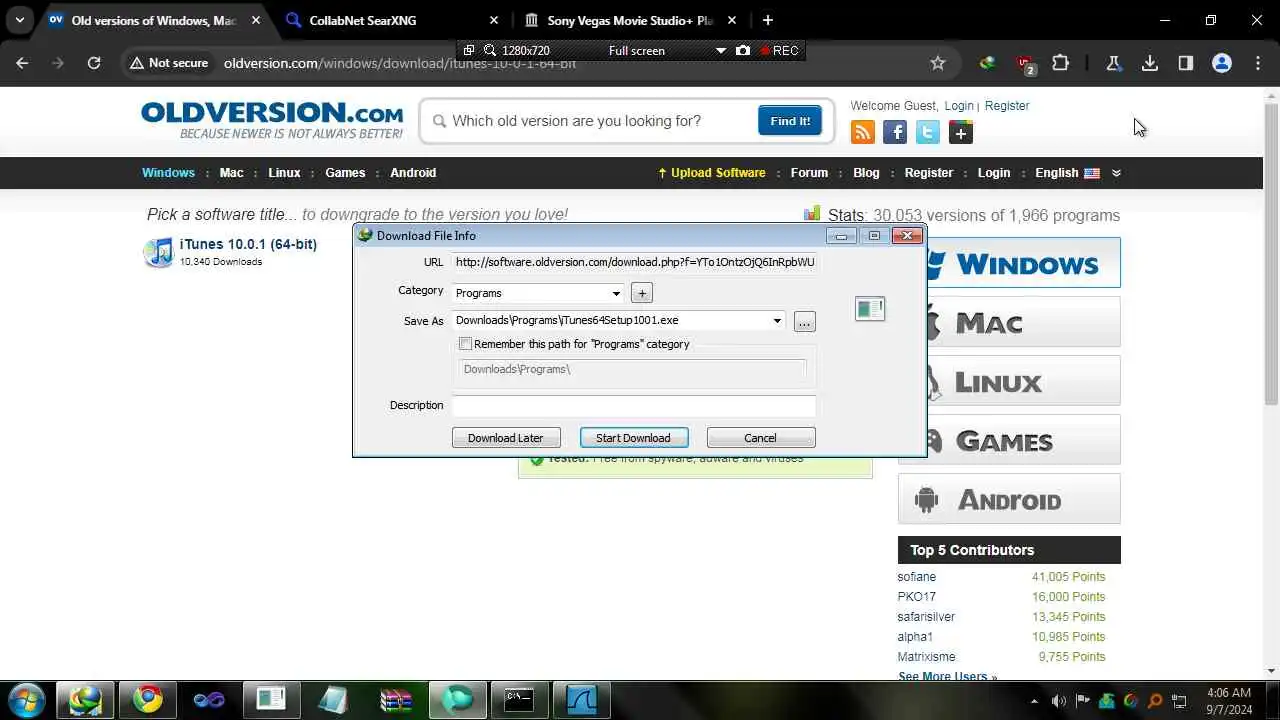Open the Upload Software link
1280x720 pixels.
(711, 173)
